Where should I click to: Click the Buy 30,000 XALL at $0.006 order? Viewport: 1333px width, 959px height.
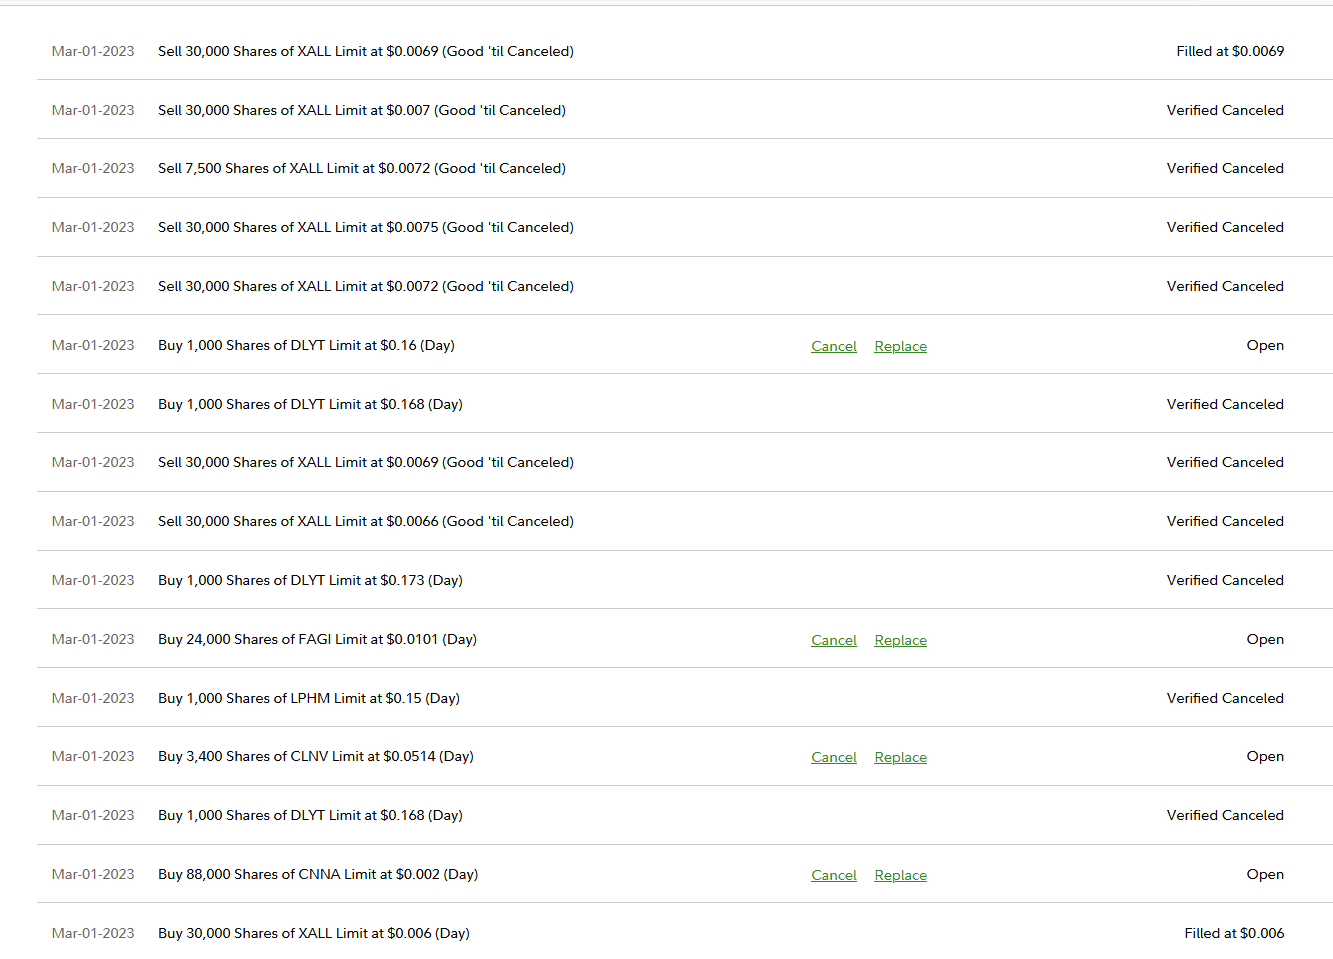click(313, 933)
